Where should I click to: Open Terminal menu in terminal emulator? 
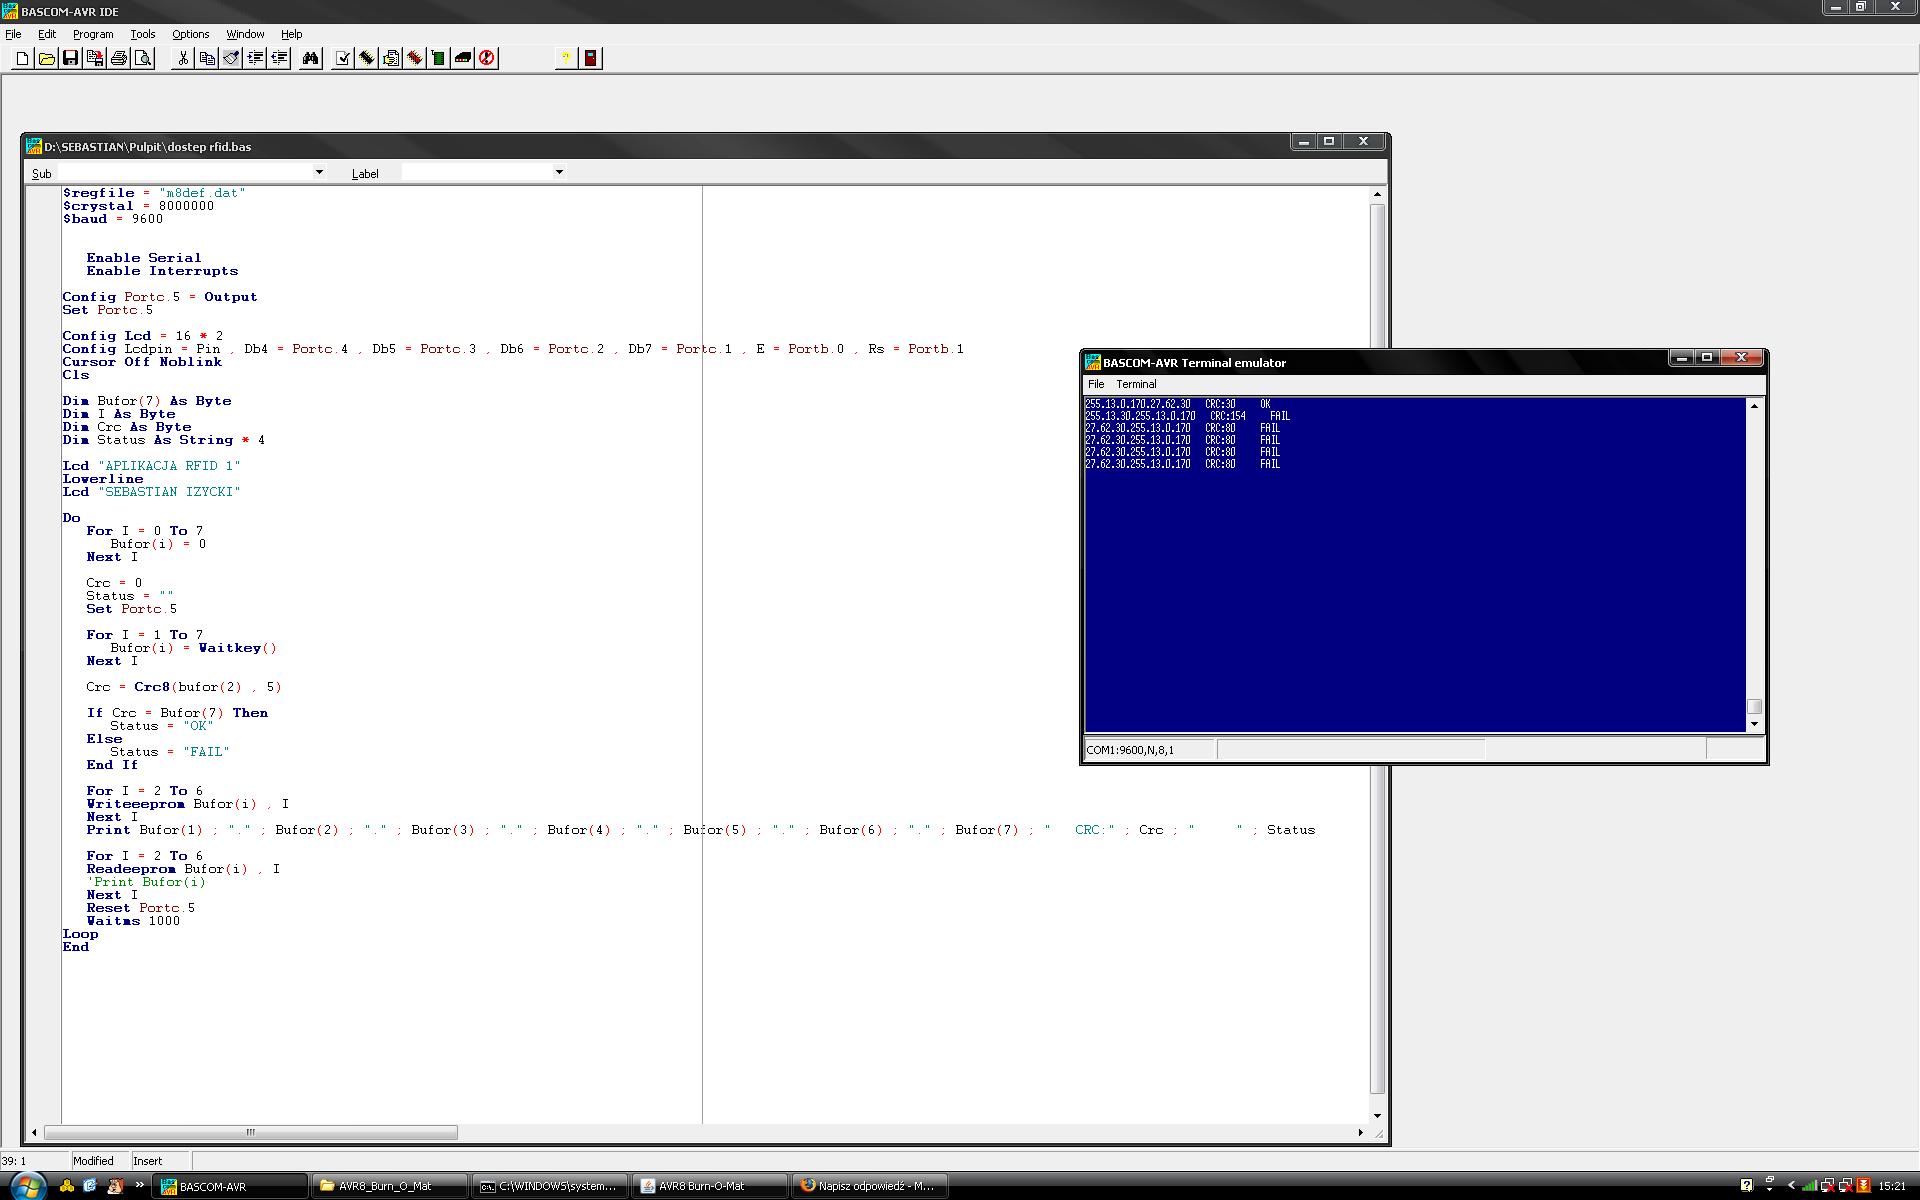(1136, 384)
